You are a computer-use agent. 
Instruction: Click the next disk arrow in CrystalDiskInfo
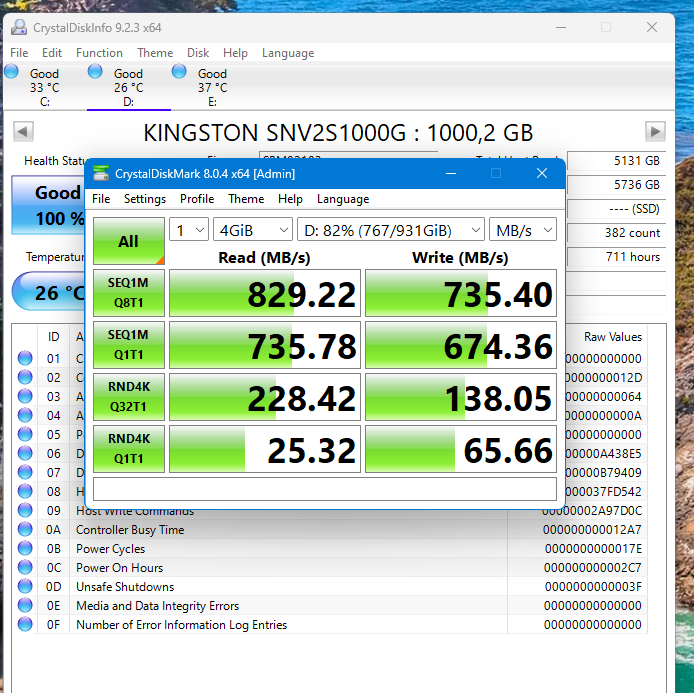click(655, 131)
